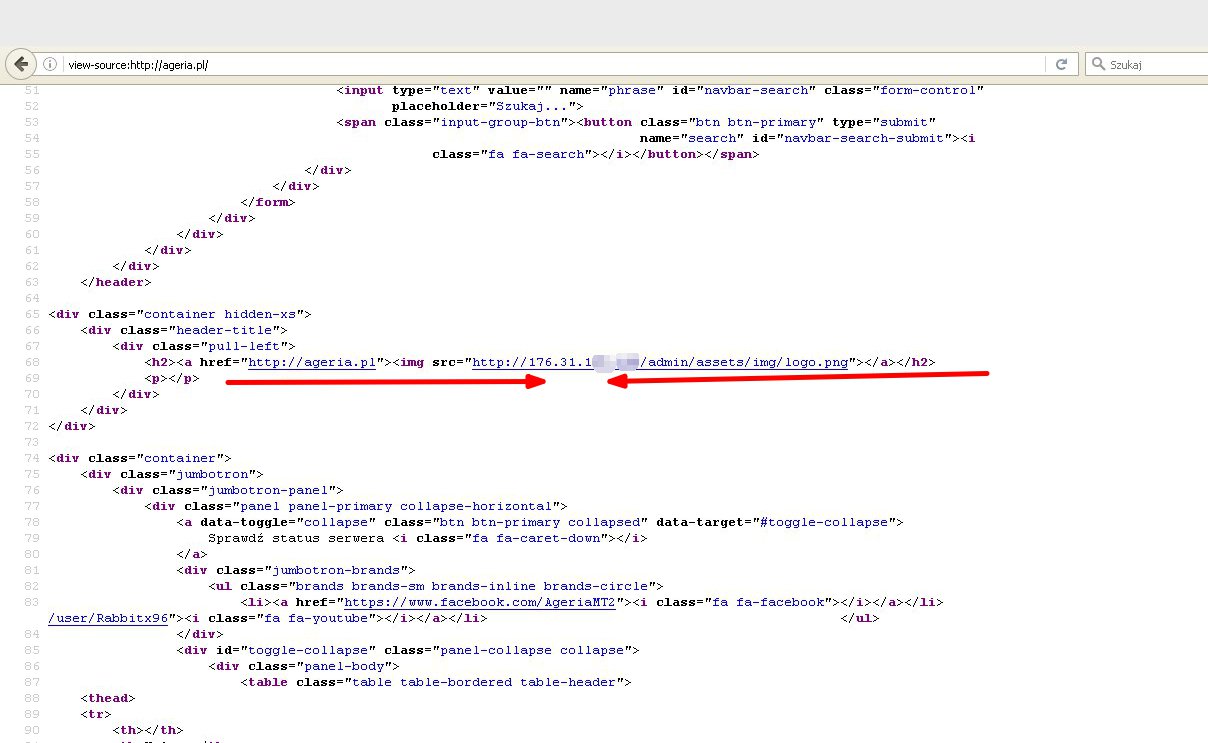
Task: Click the <tr> tag on line 89
Action: pos(96,714)
